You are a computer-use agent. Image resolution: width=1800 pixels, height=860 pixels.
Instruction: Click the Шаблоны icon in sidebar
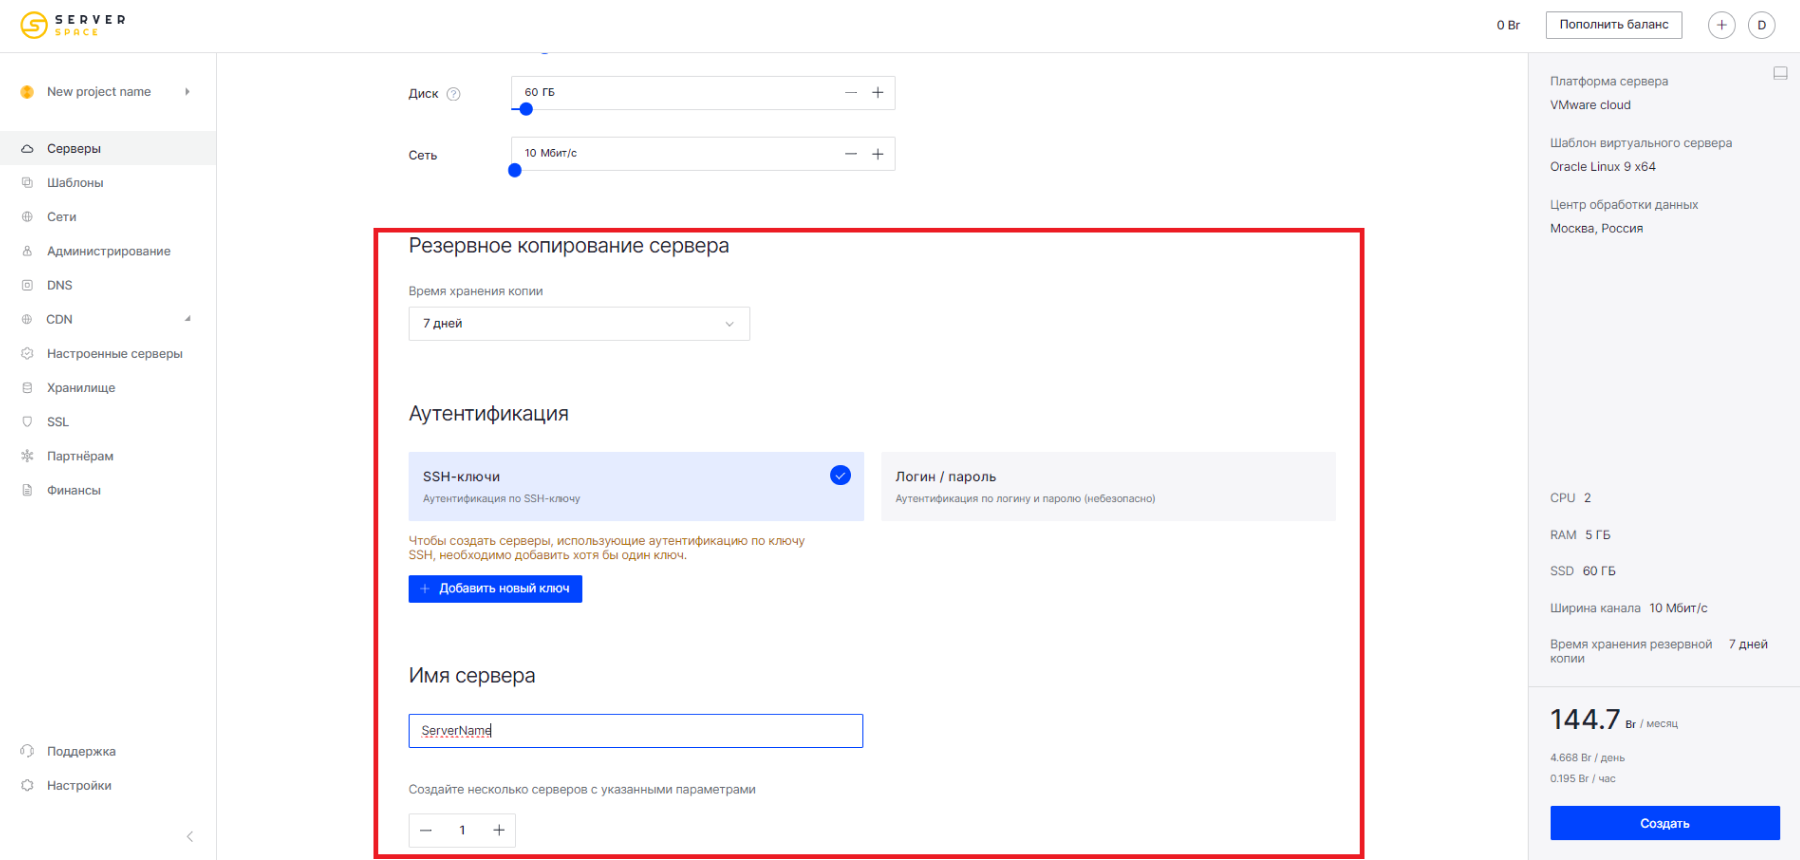point(27,183)
